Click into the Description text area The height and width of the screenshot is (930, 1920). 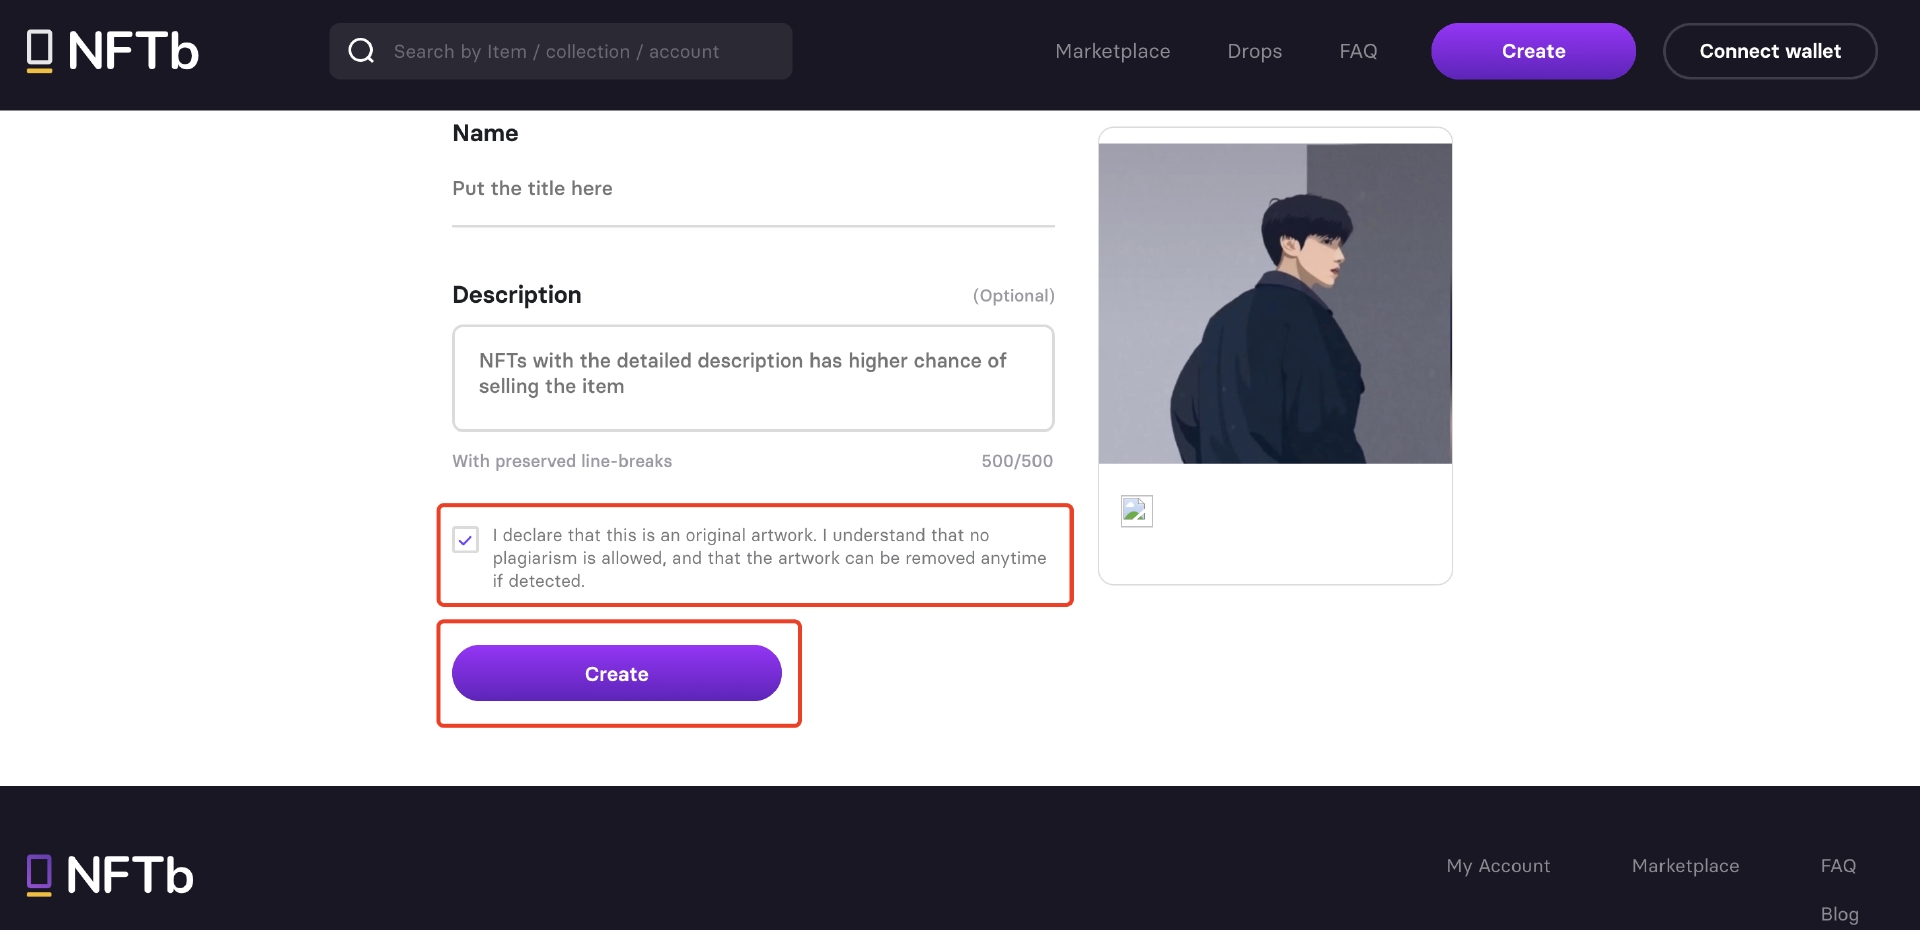(x=753, y=378)
